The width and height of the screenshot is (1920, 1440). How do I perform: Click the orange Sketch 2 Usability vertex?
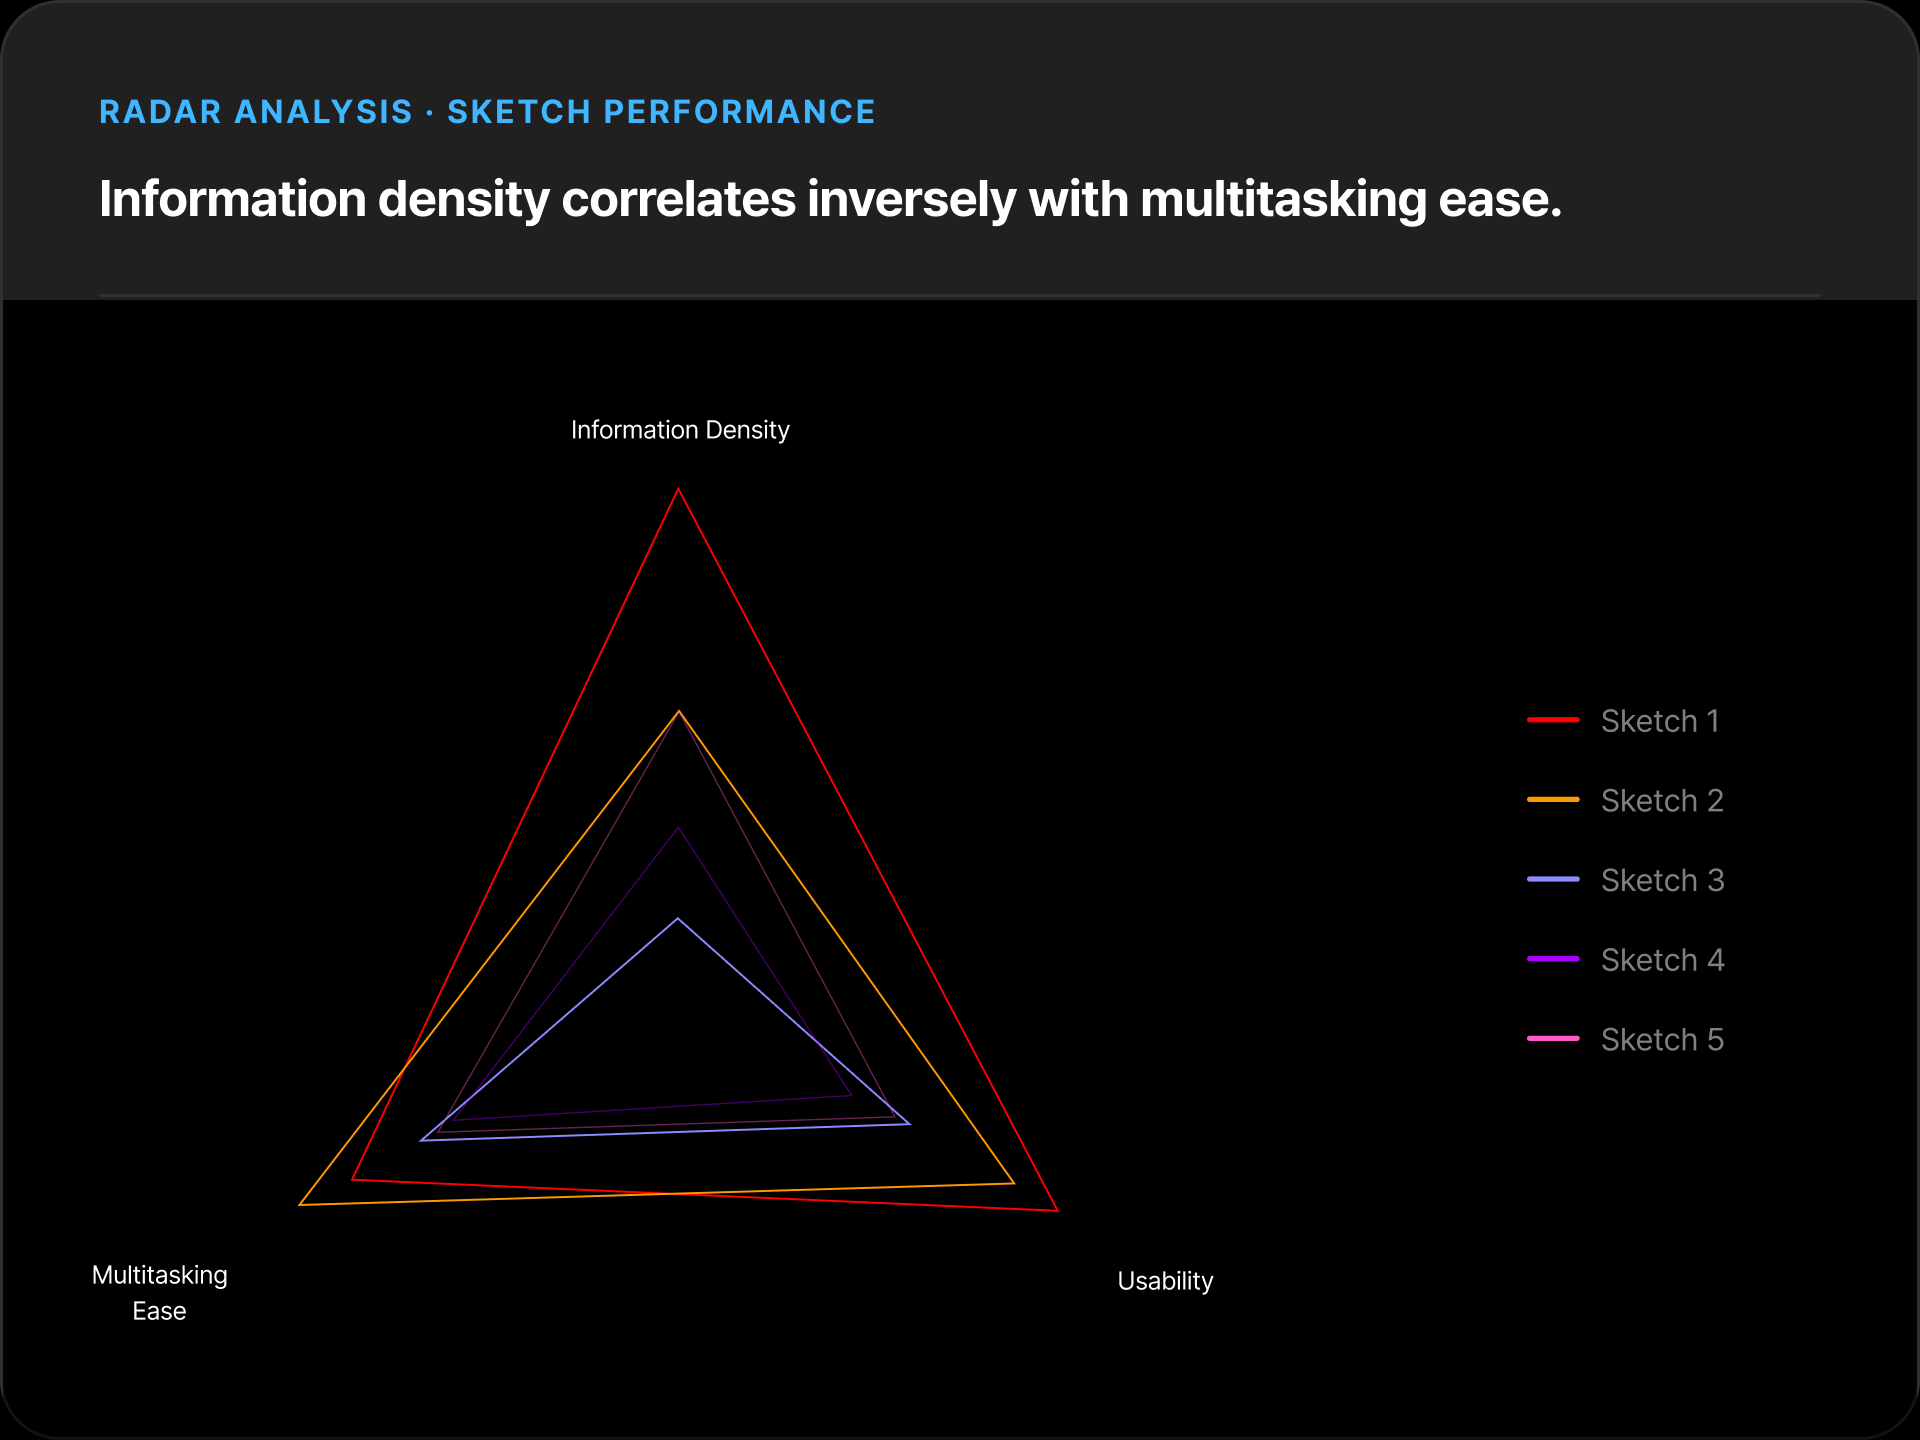[1014, 1184]
